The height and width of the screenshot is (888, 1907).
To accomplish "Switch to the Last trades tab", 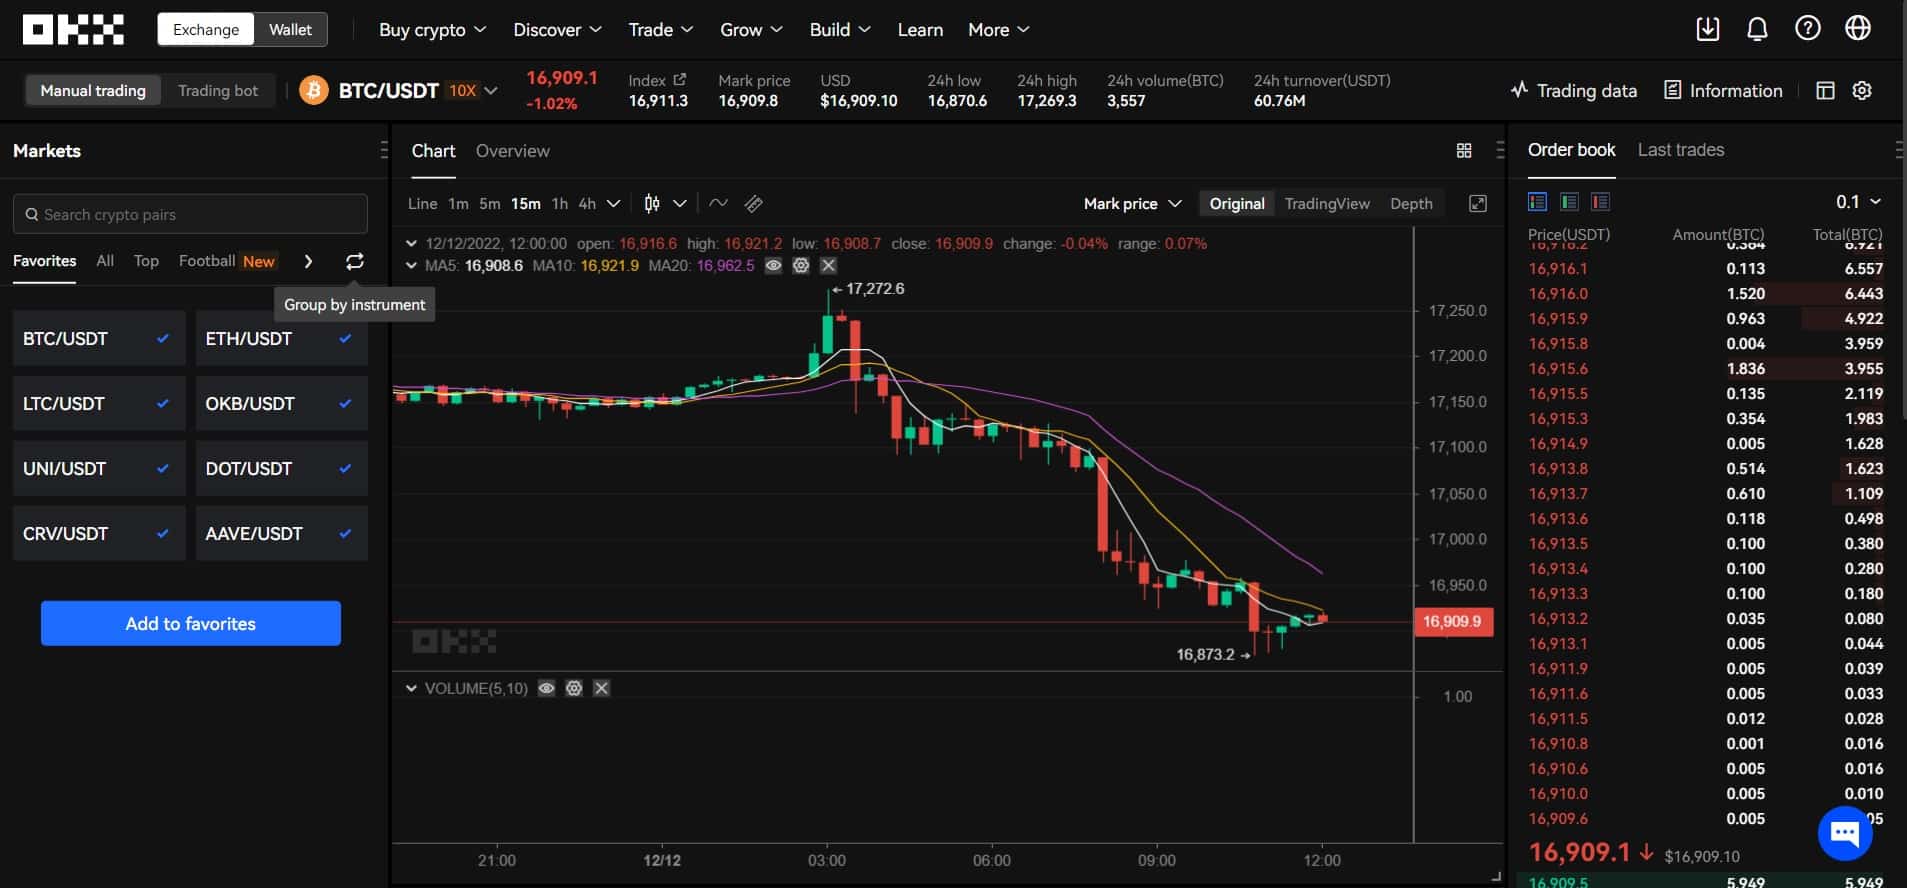I will pos(1680,150).
